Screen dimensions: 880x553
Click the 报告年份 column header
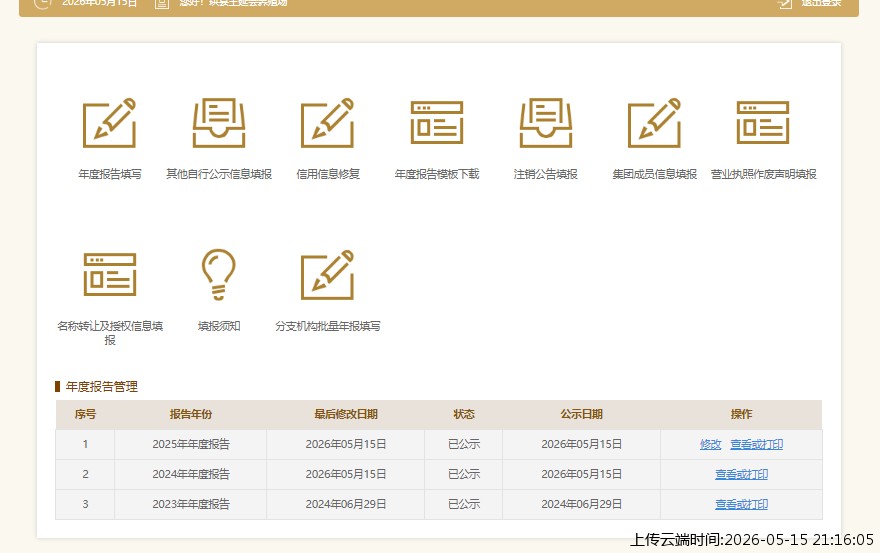[x=191, y=414]
